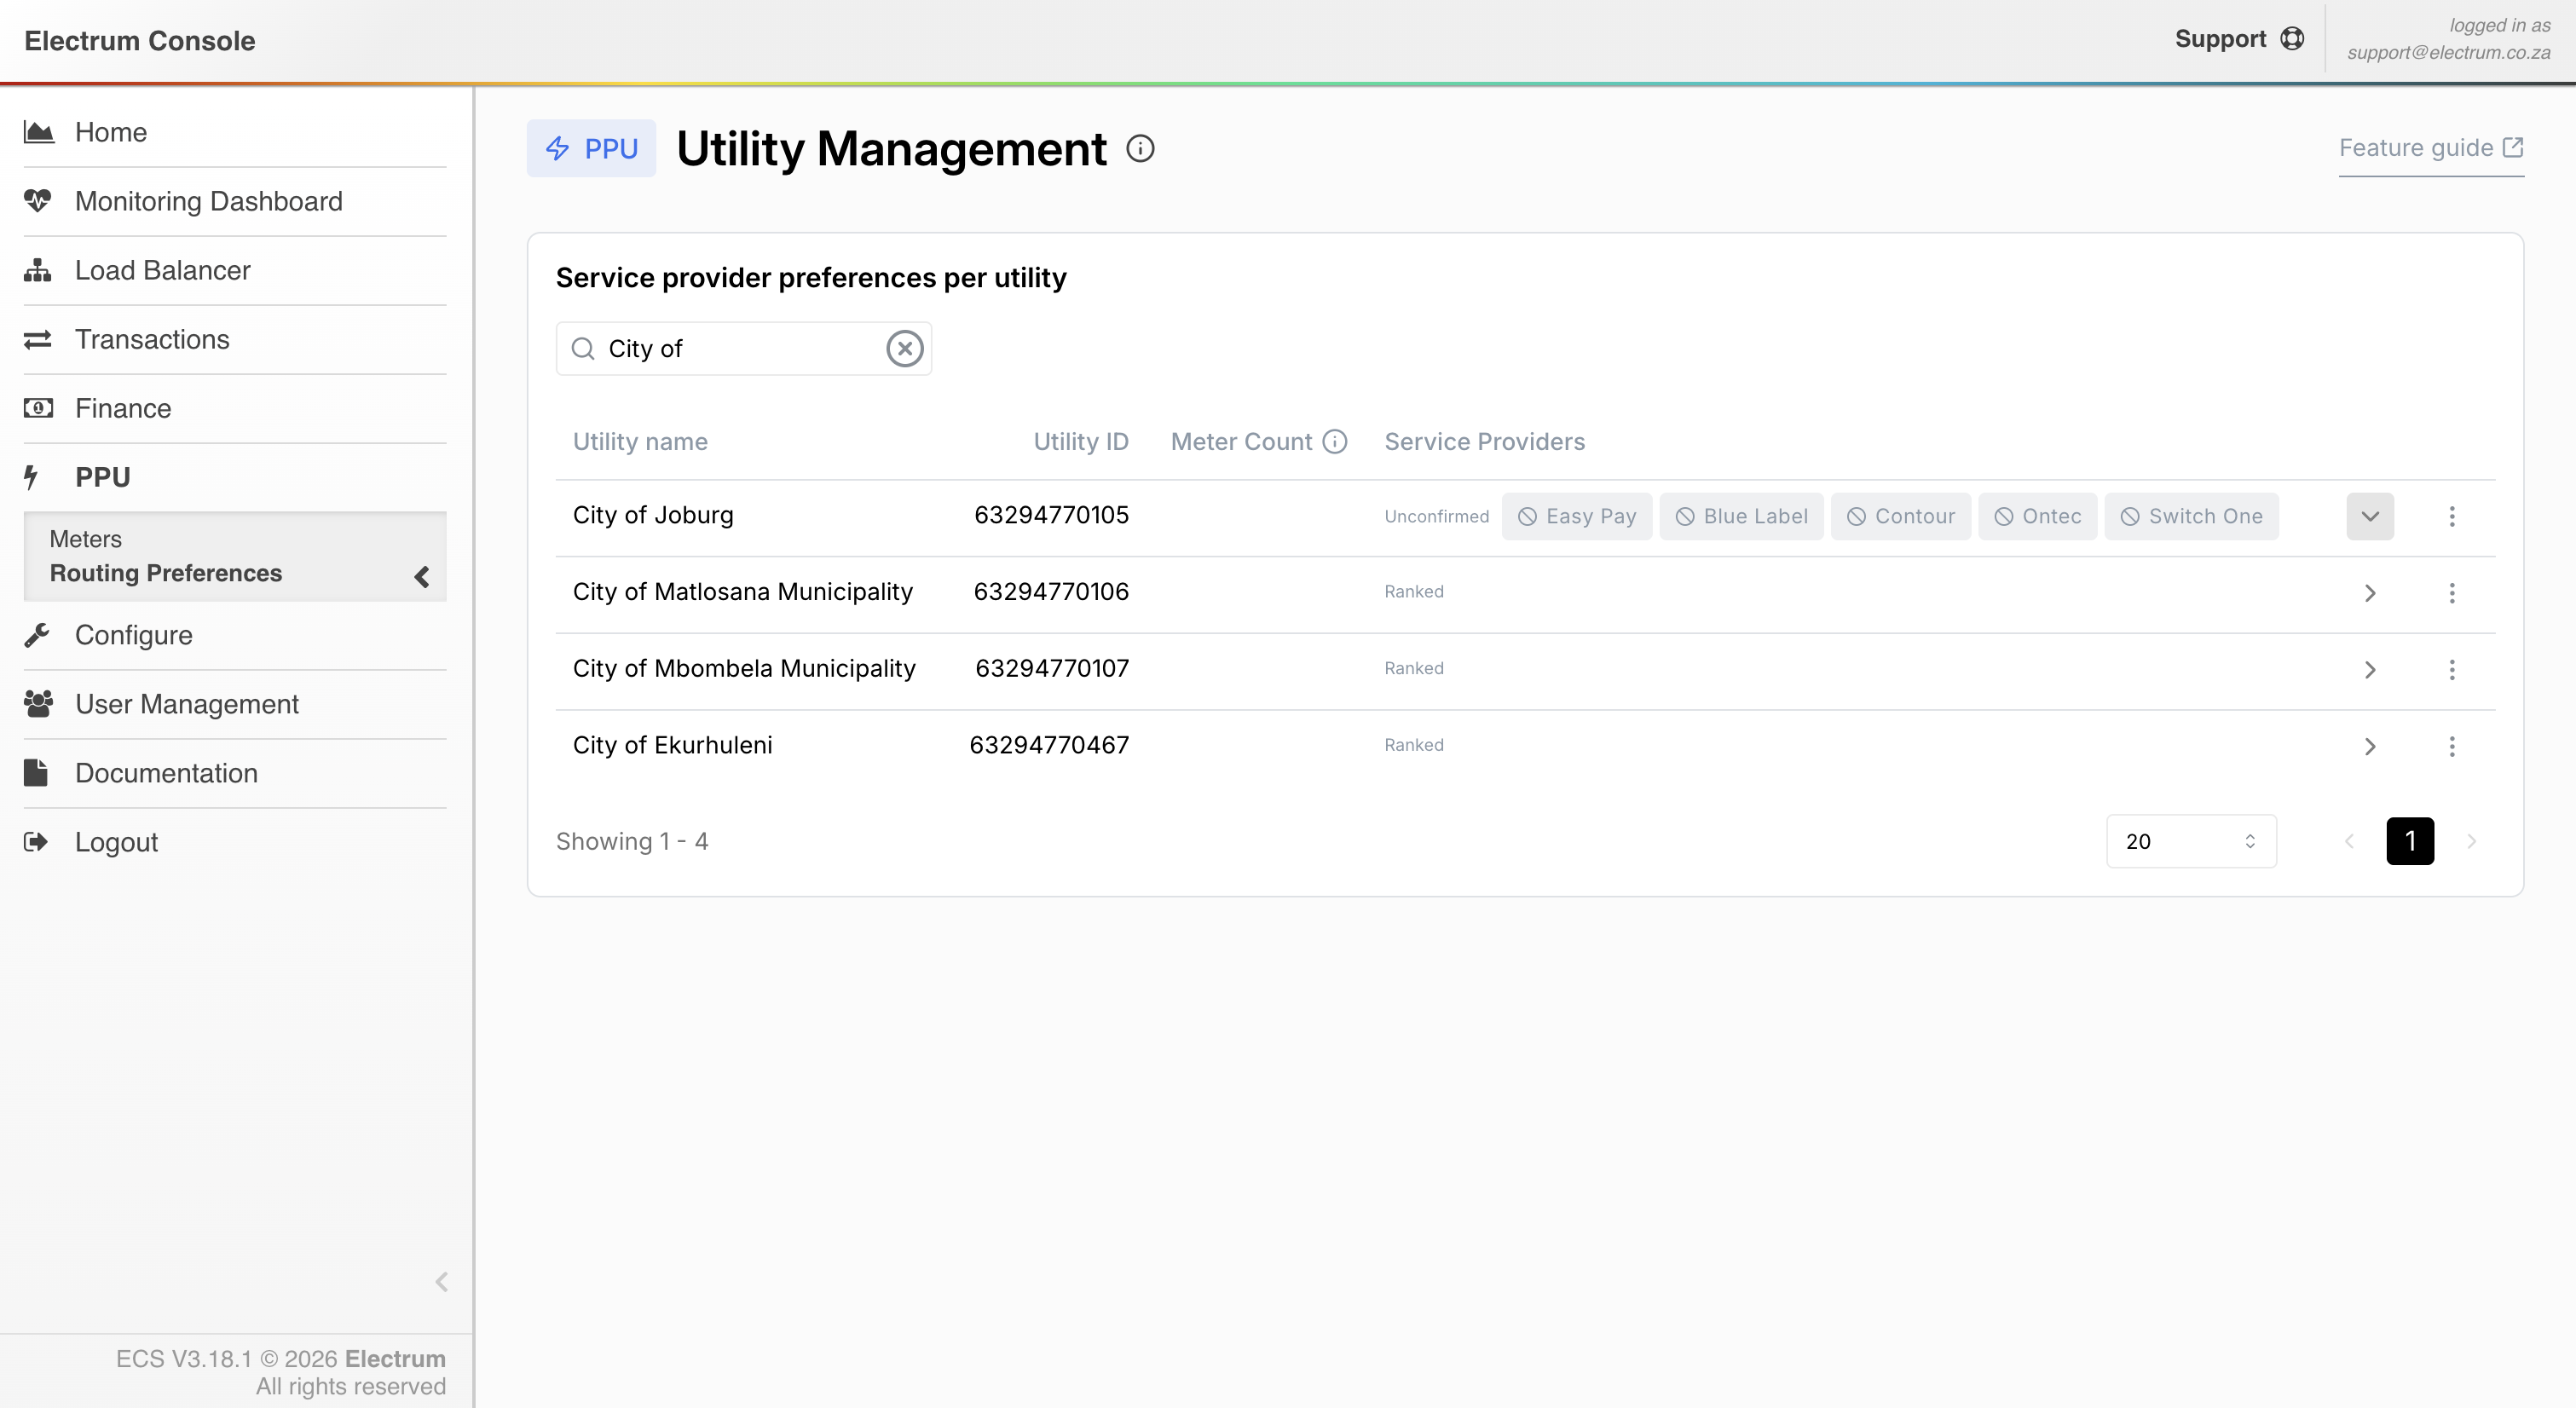Image resolution: width=2576 pixels, height=1408 pixels.
Task: Go to Transactions in the sidebar
Action: 152,339
